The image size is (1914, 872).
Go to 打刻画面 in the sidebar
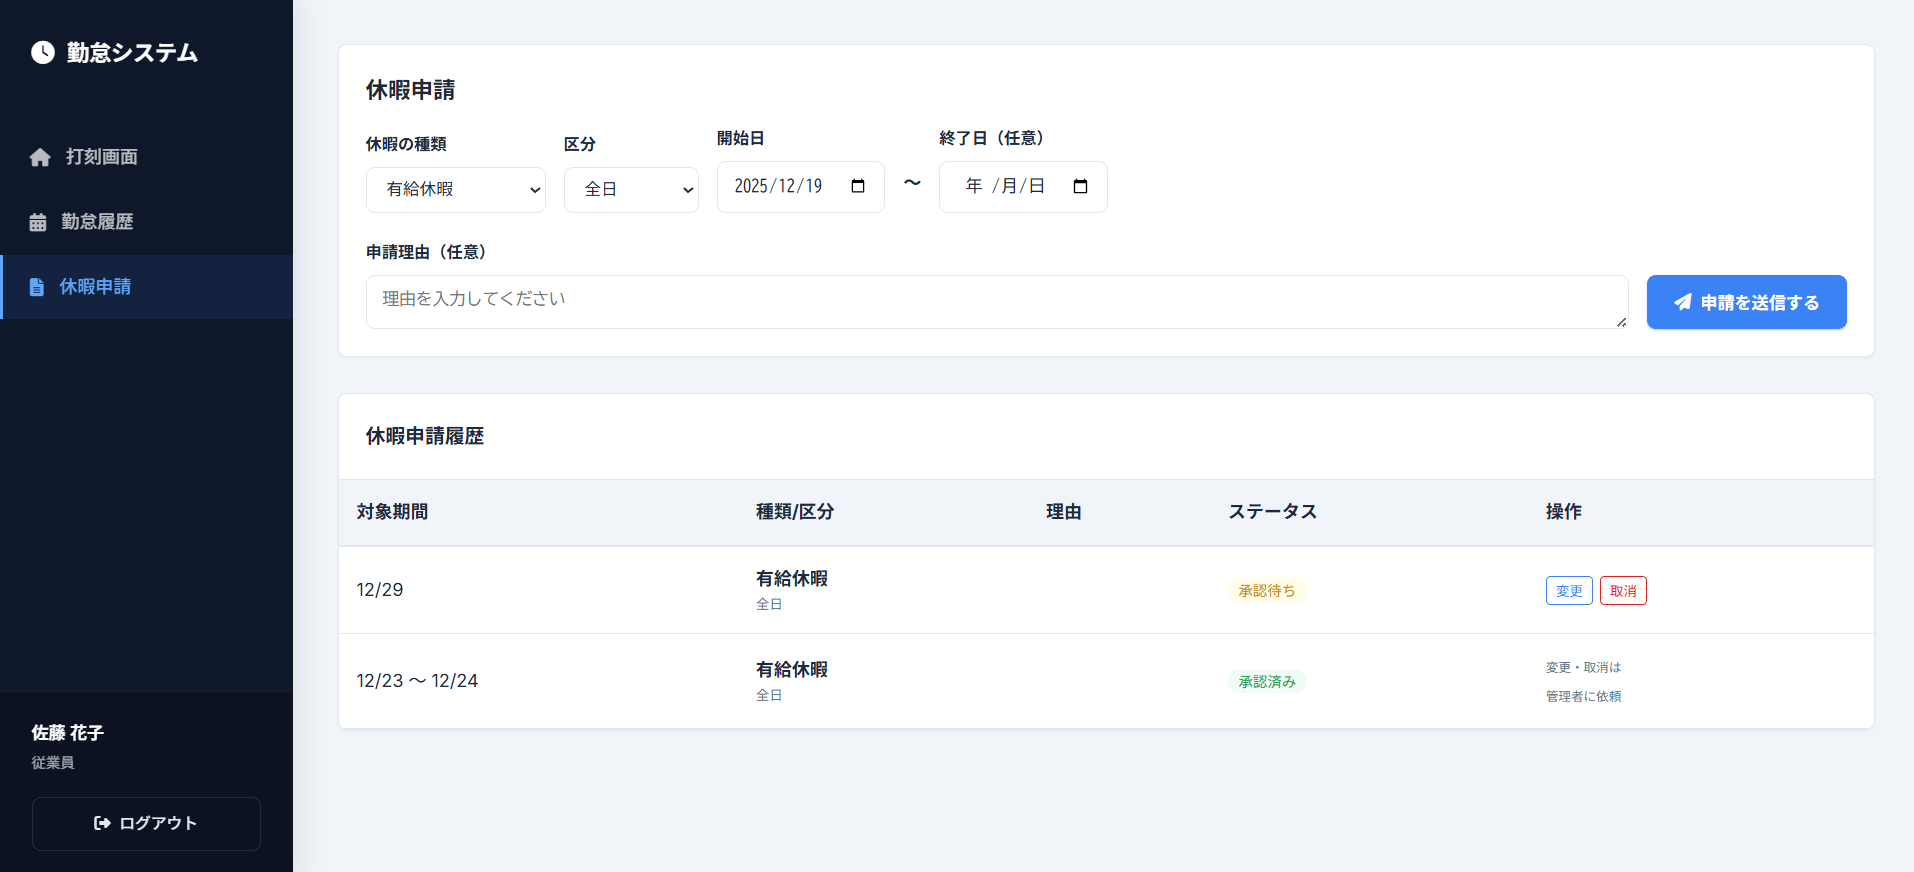pos(101,157)
